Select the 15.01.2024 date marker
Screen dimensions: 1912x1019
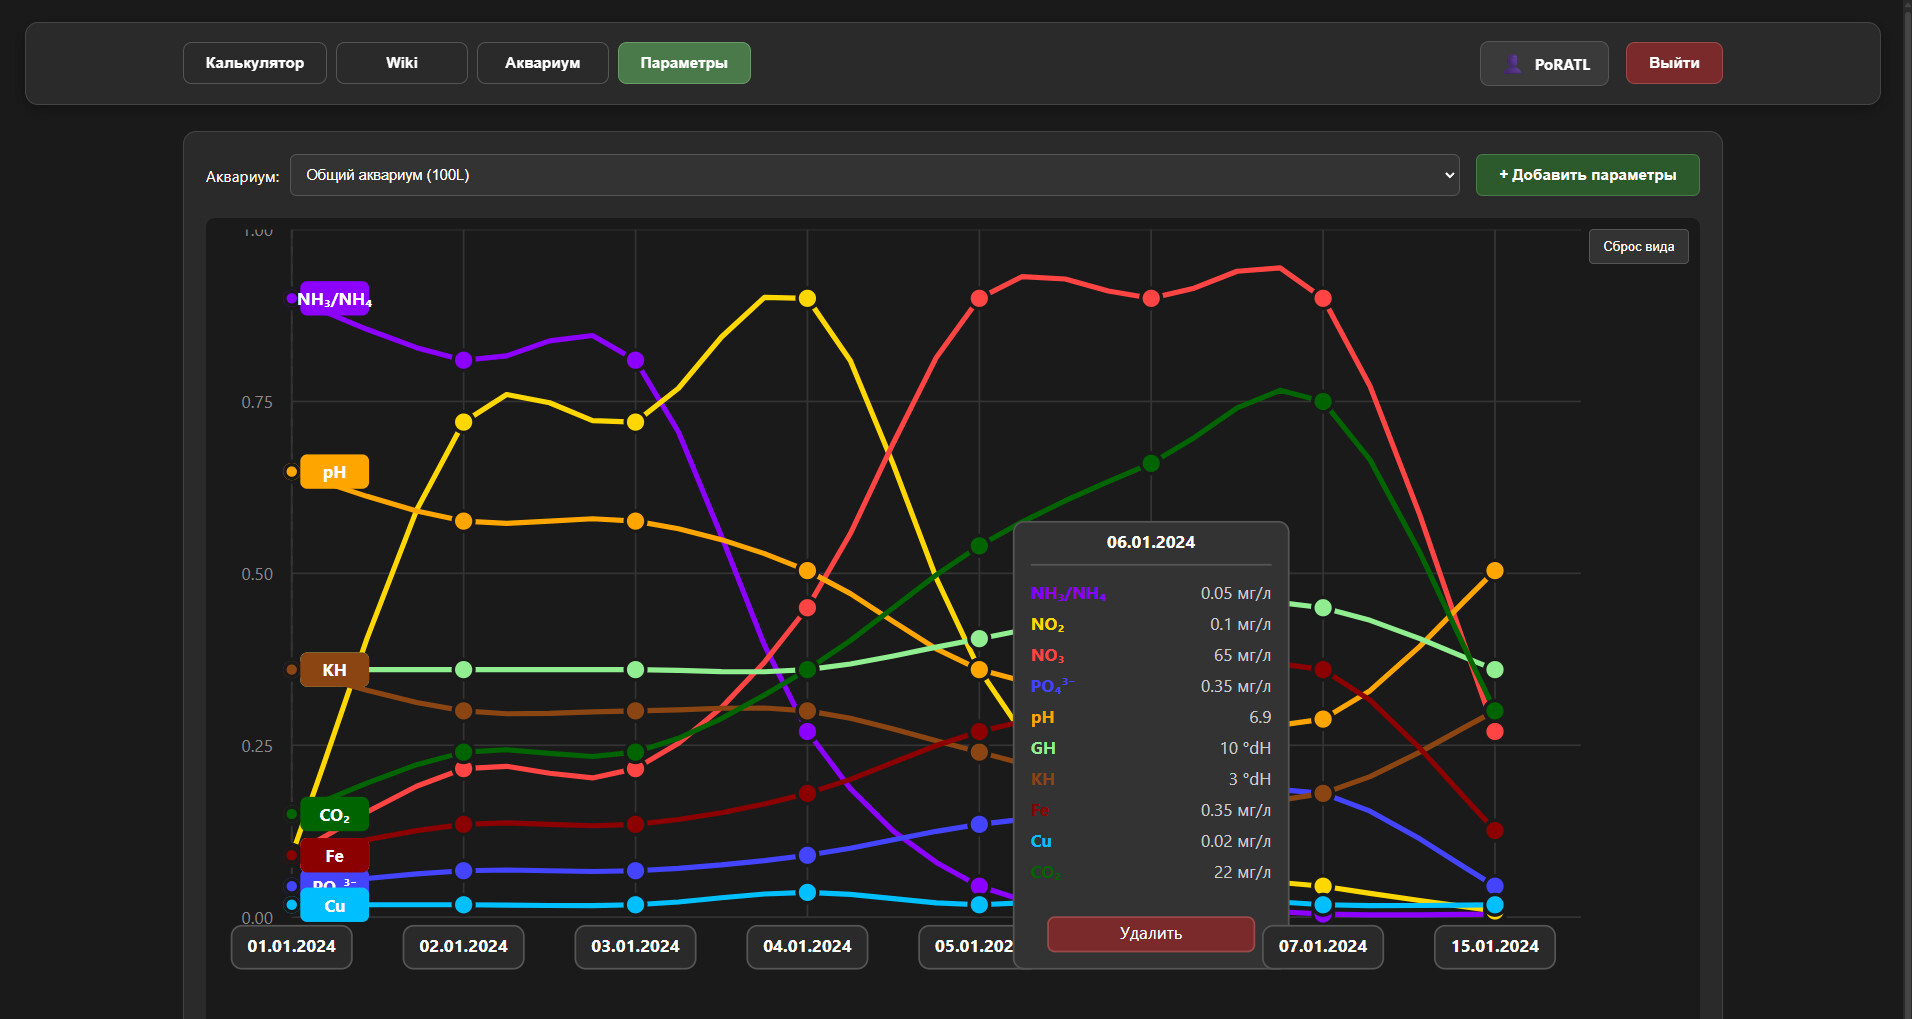pyautogui.click(x=1494, y=946)
